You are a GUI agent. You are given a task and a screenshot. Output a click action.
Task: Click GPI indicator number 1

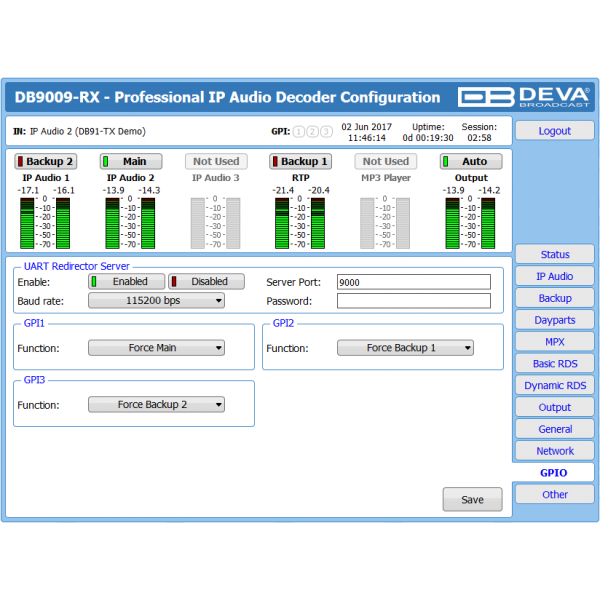point(299,132)
